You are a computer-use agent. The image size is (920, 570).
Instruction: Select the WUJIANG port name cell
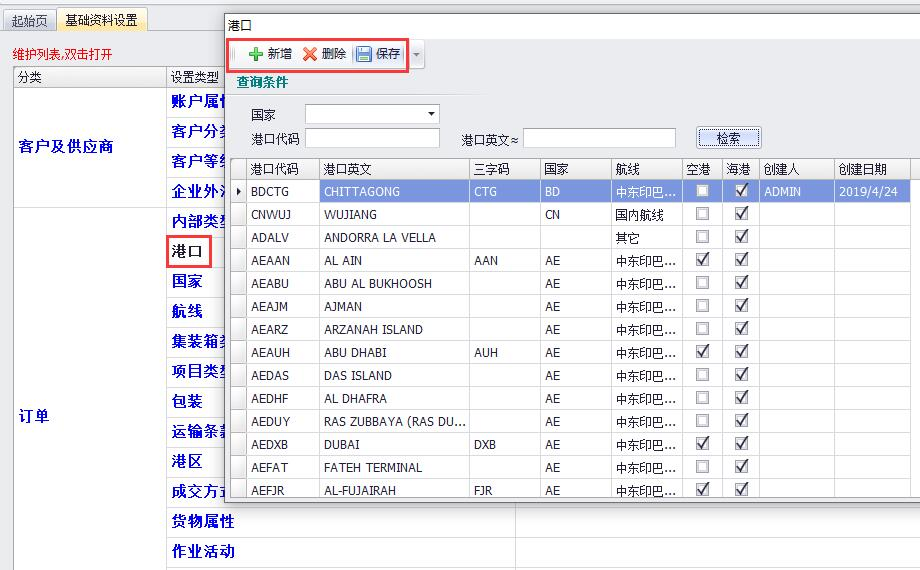[x=394, y=214]
